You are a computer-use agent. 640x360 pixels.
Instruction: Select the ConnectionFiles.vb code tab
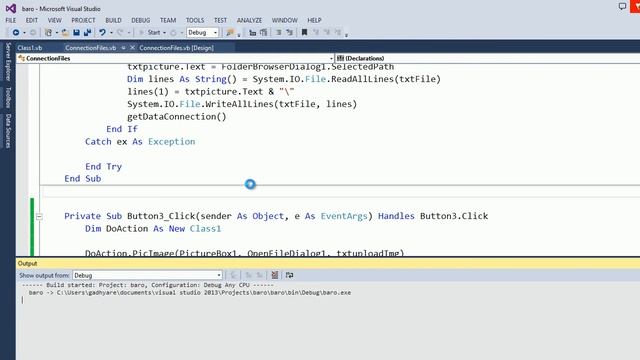91,48
